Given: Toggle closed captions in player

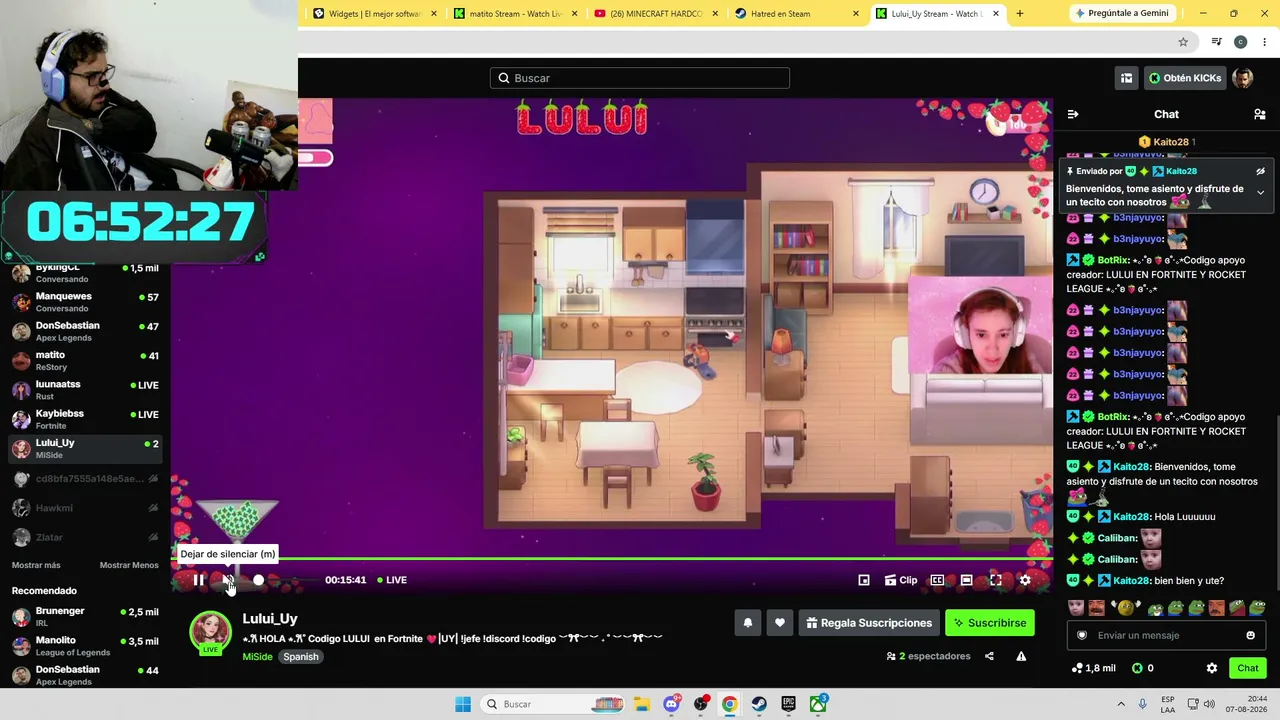Looking at the screenshot, I should click(937, 580).
